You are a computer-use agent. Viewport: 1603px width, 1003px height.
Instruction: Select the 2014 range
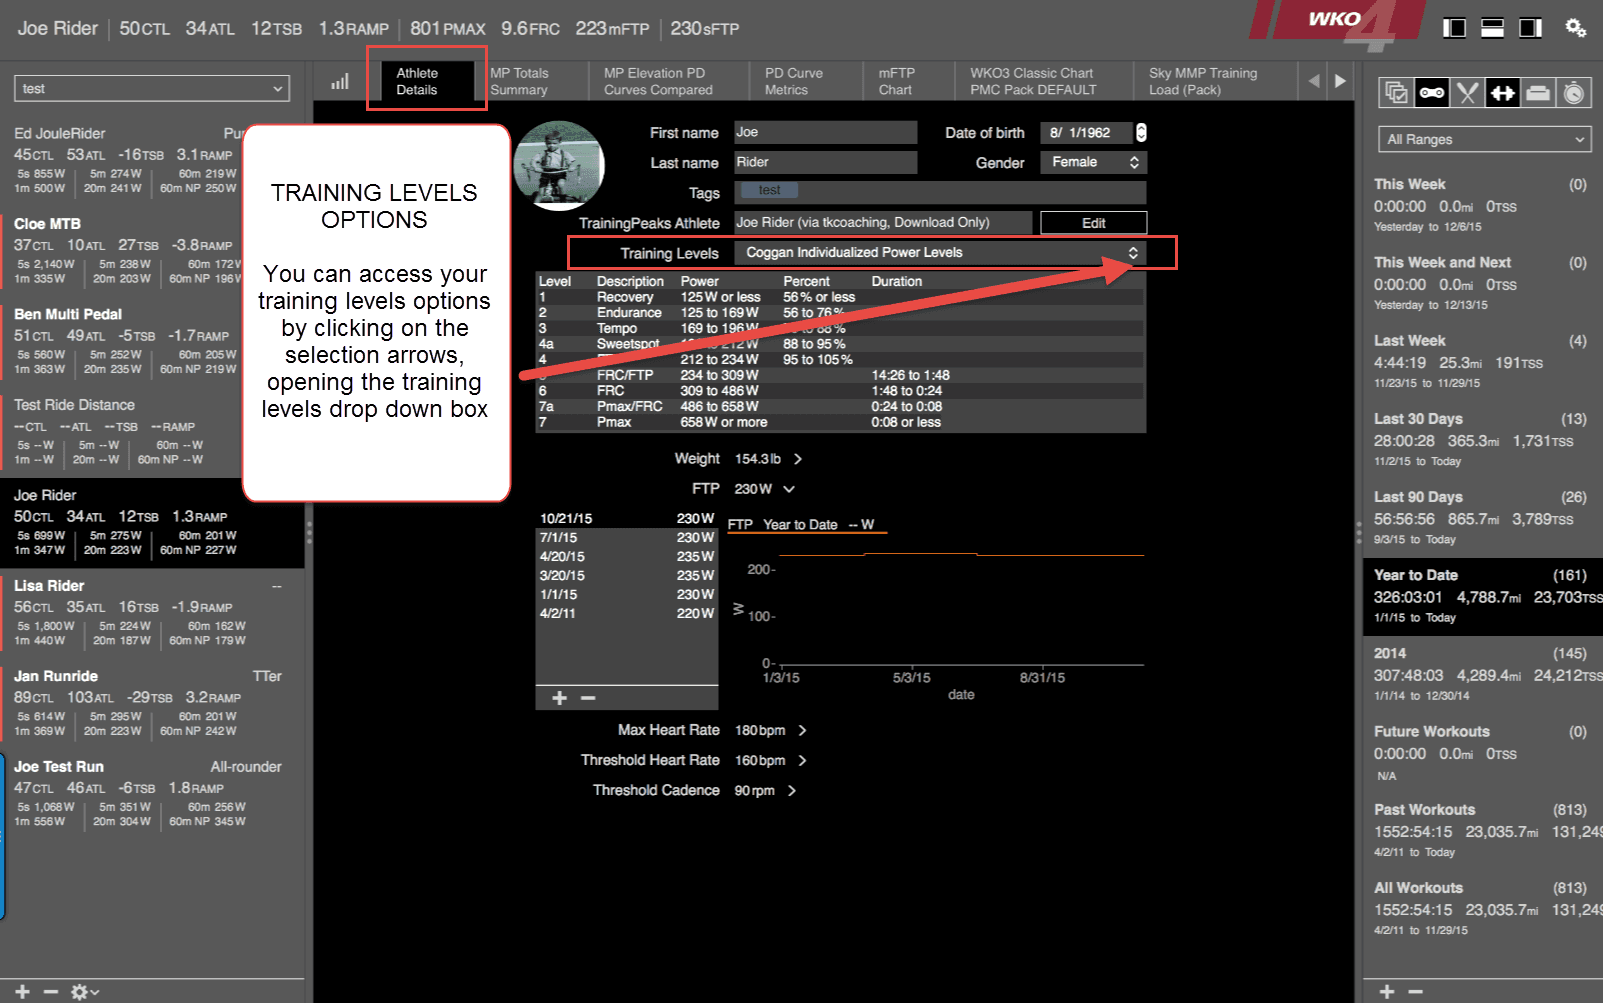tap(1481, 673)
